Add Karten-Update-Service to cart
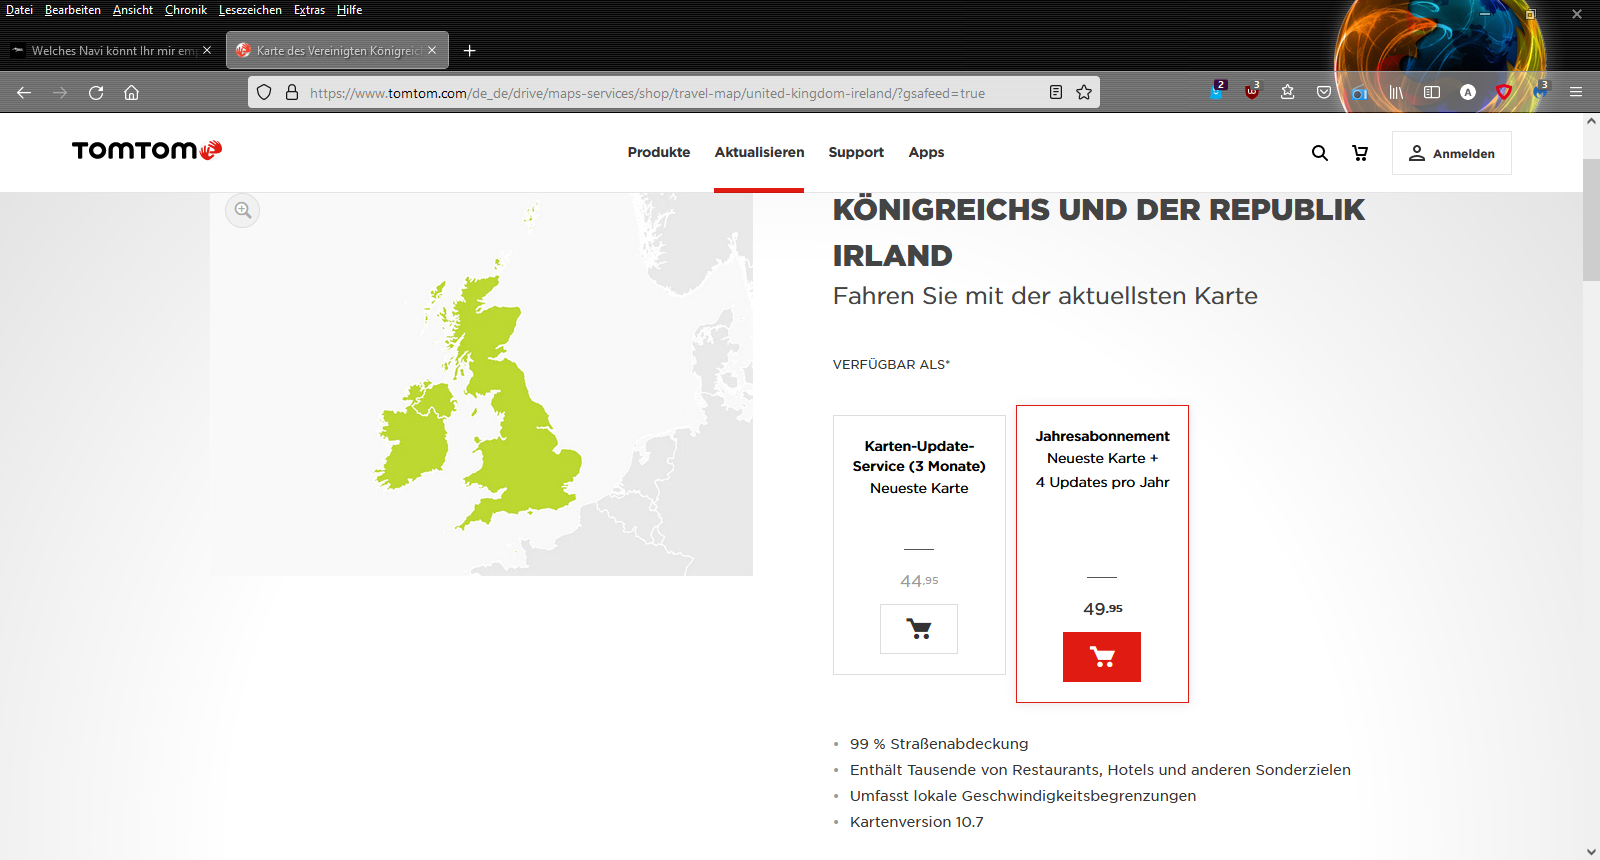Screen dimensions: 1600x860 [918, 629]
